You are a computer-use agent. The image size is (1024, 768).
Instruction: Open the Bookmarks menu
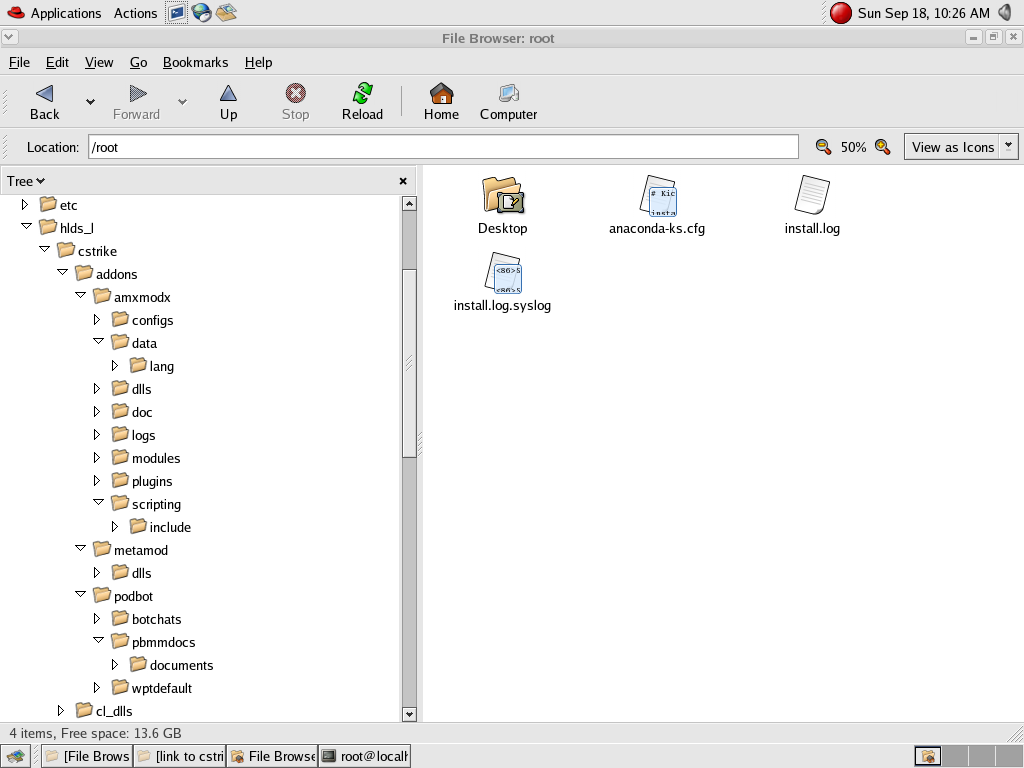[195, 62]
